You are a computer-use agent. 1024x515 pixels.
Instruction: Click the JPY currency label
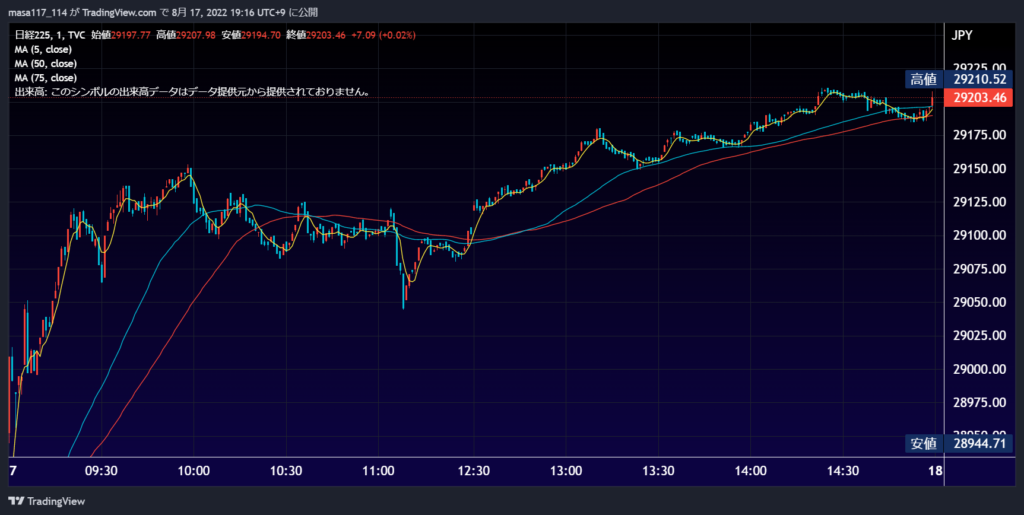963,36
